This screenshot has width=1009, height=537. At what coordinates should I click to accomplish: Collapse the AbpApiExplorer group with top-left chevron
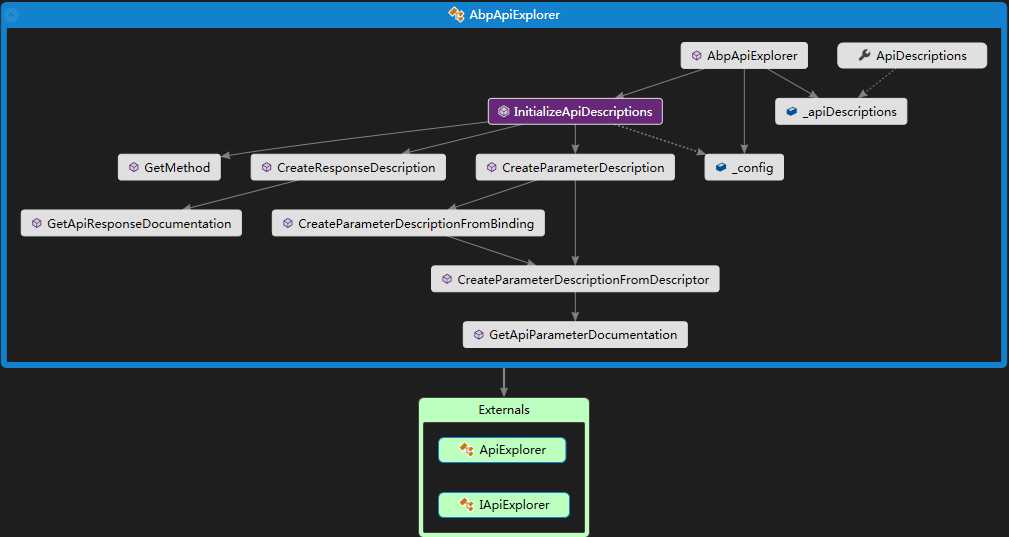pos(12,14)
